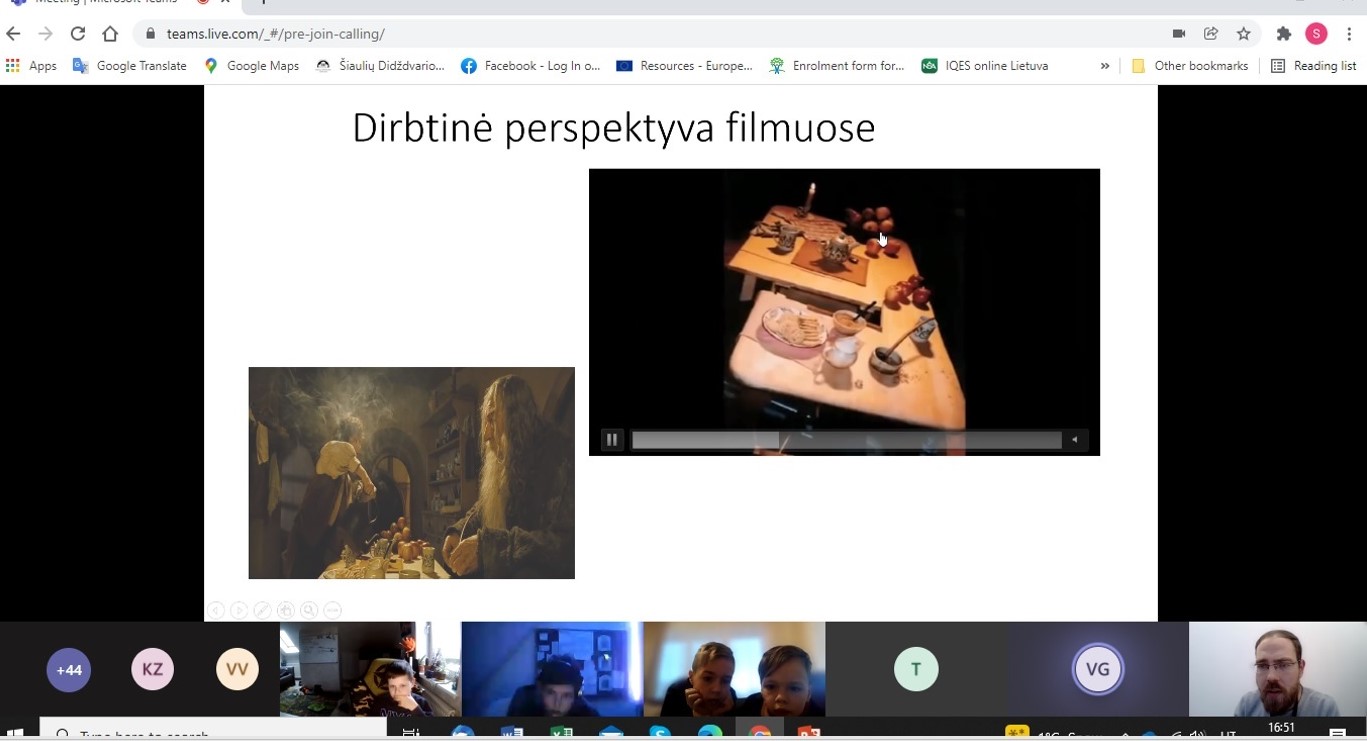
Task: Open the slide zoom magnifier control
Action: pyautogui.click(x=309, y=610)
